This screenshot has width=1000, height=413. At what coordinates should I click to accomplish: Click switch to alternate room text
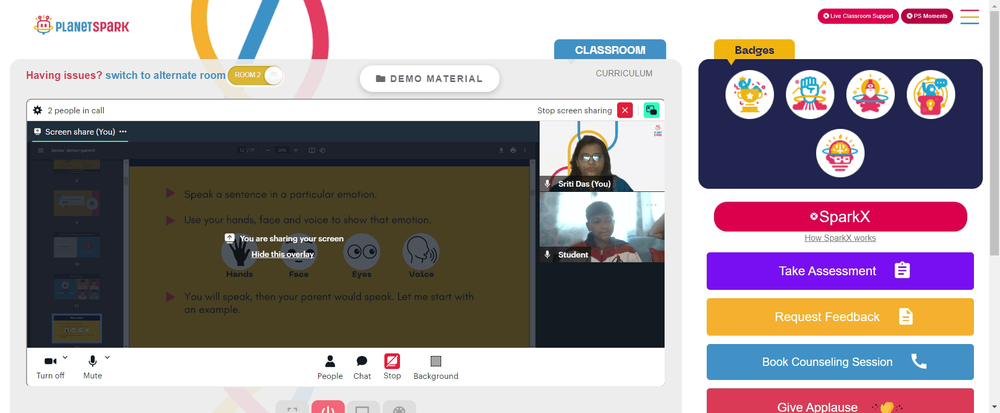pyautogui.click(x=165, y=75)
